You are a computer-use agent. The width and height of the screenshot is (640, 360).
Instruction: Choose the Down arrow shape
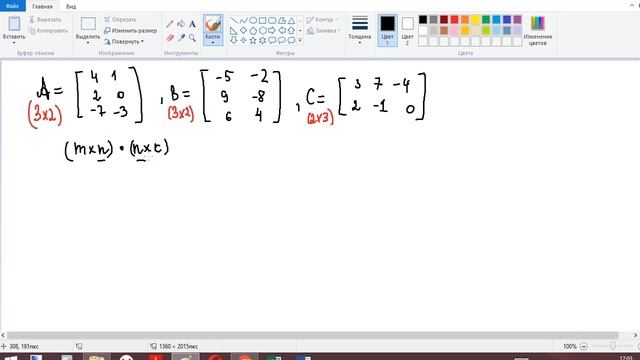click(x=234, y=40)
